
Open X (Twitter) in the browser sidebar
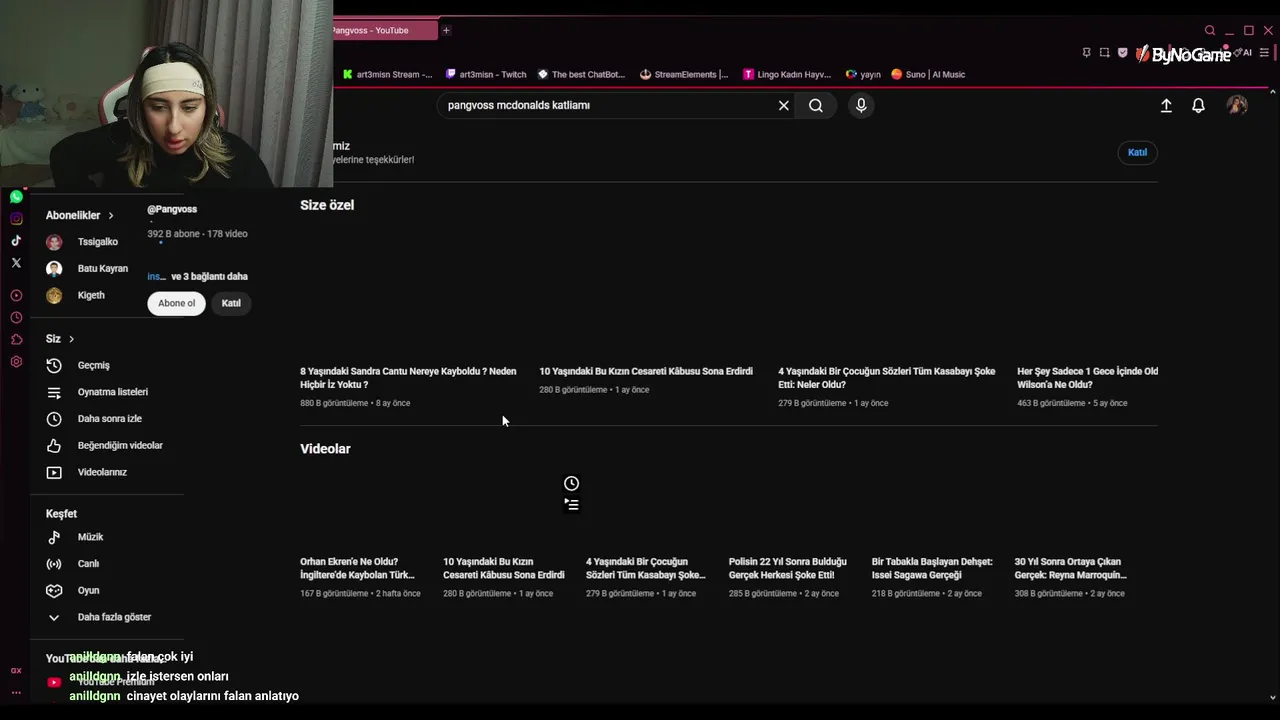pyautogui.click(x=16, y=263)
